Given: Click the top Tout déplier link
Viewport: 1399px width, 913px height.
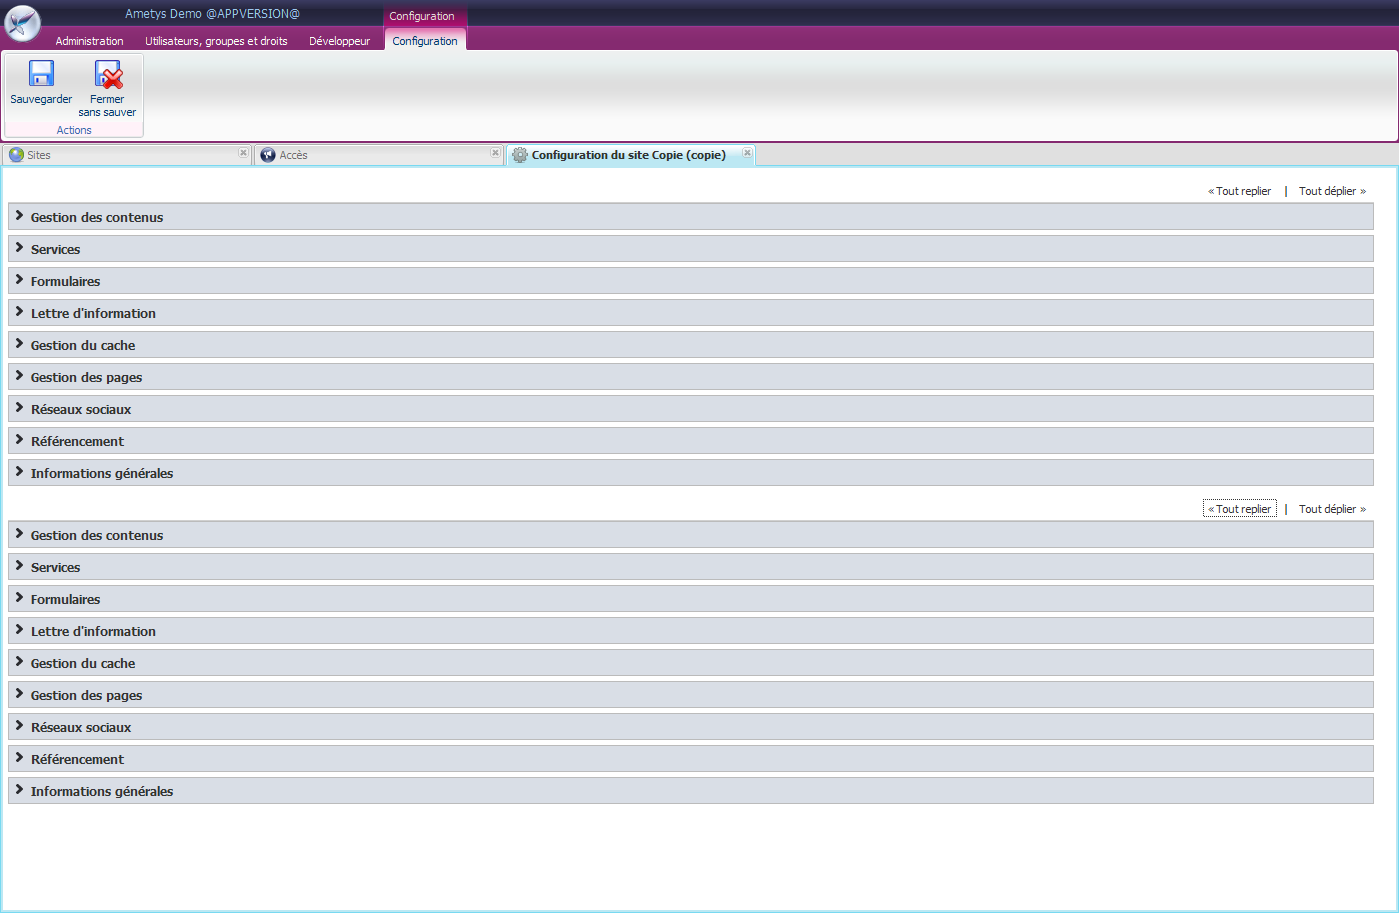Looking at the screenshot, I should (1330, 191).
